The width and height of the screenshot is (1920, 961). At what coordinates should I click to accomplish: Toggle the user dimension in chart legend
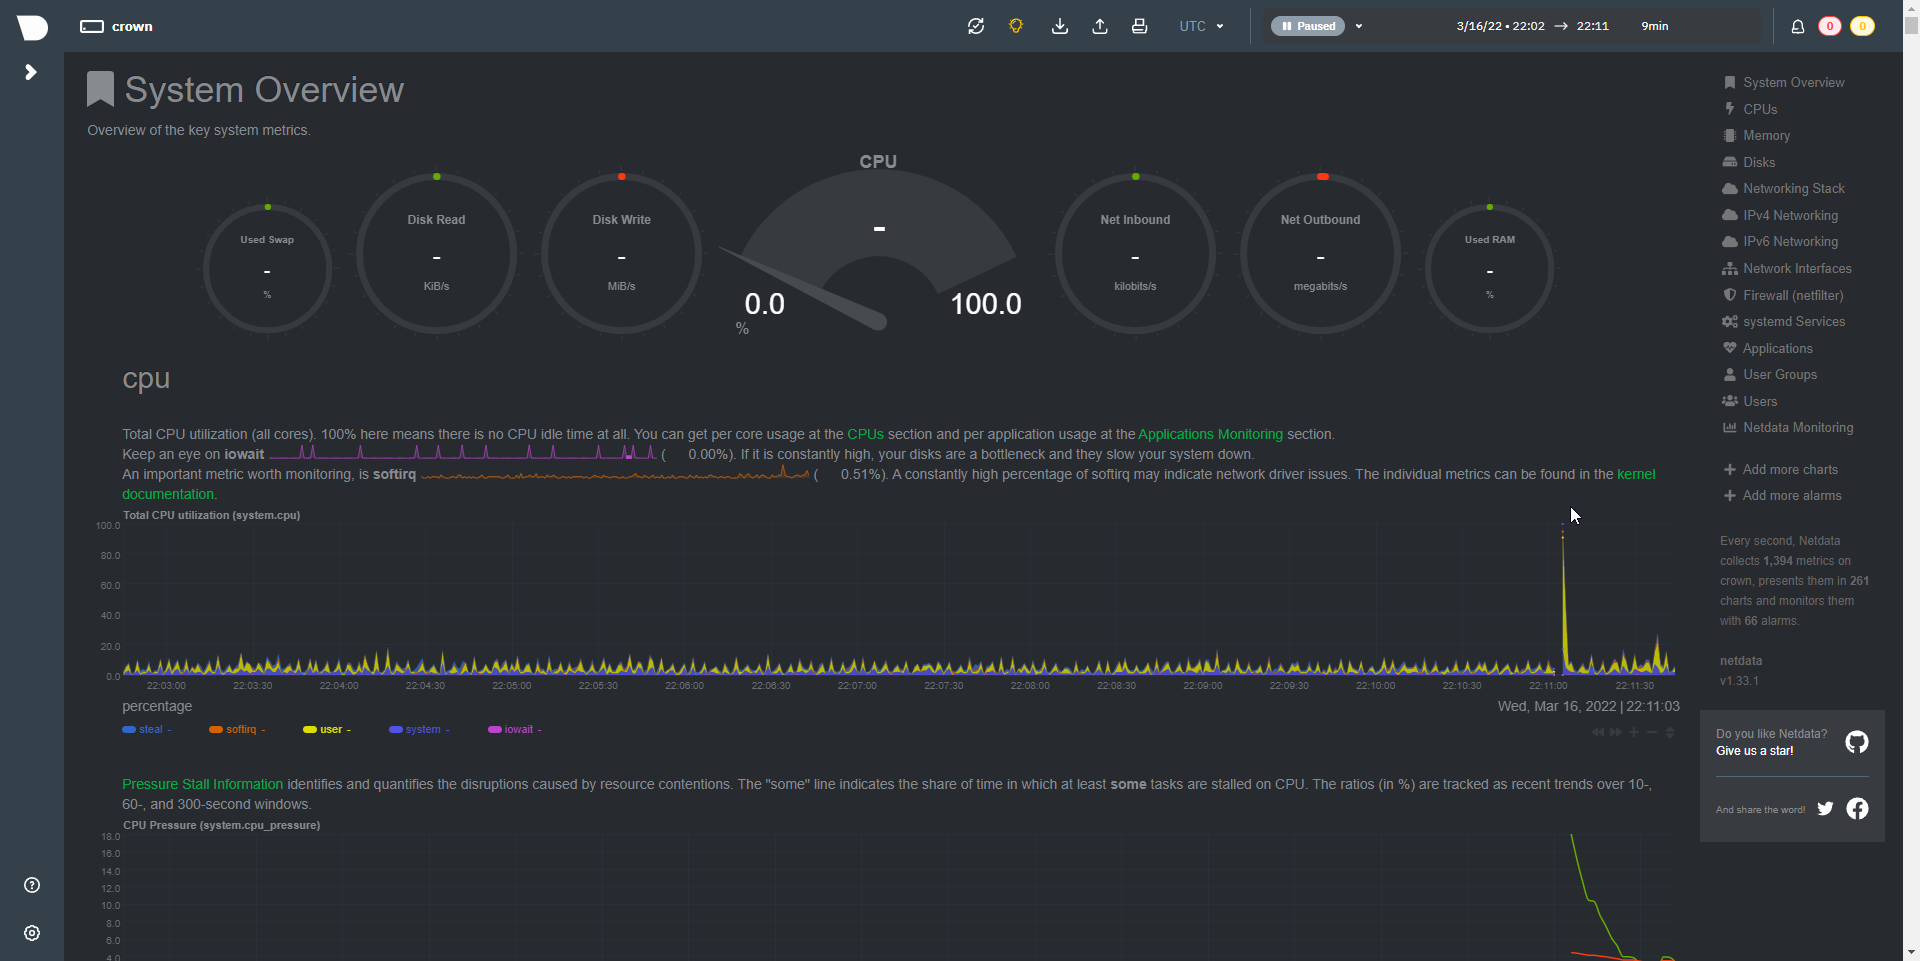tap(327, 730)
